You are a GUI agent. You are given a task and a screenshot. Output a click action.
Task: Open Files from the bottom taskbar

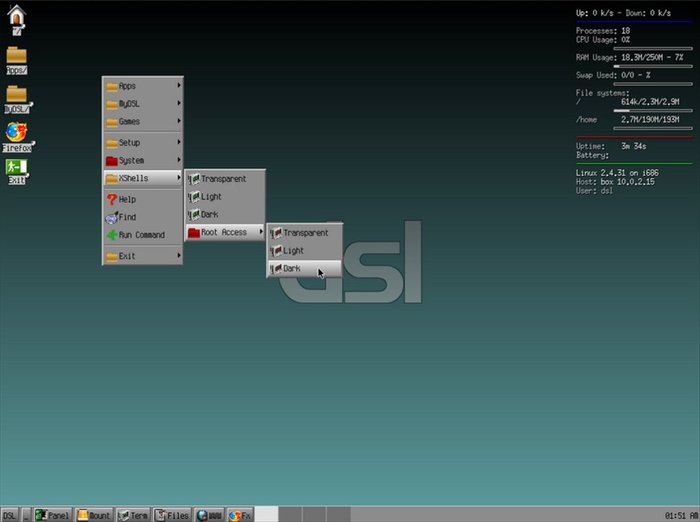click(172, 515)
